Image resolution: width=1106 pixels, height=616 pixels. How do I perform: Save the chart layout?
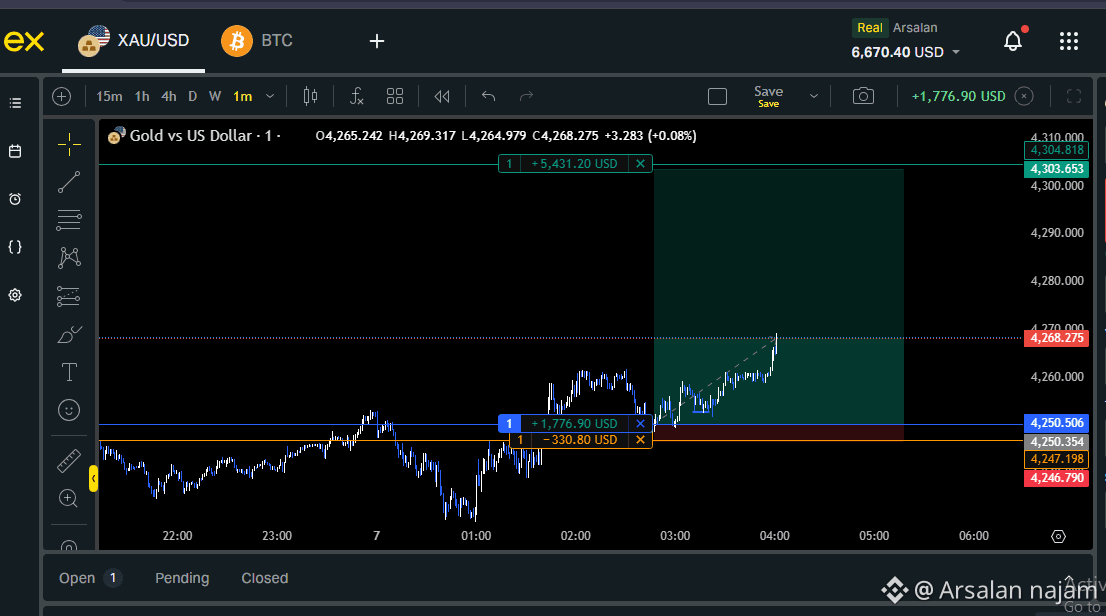[x=768, y=97]
